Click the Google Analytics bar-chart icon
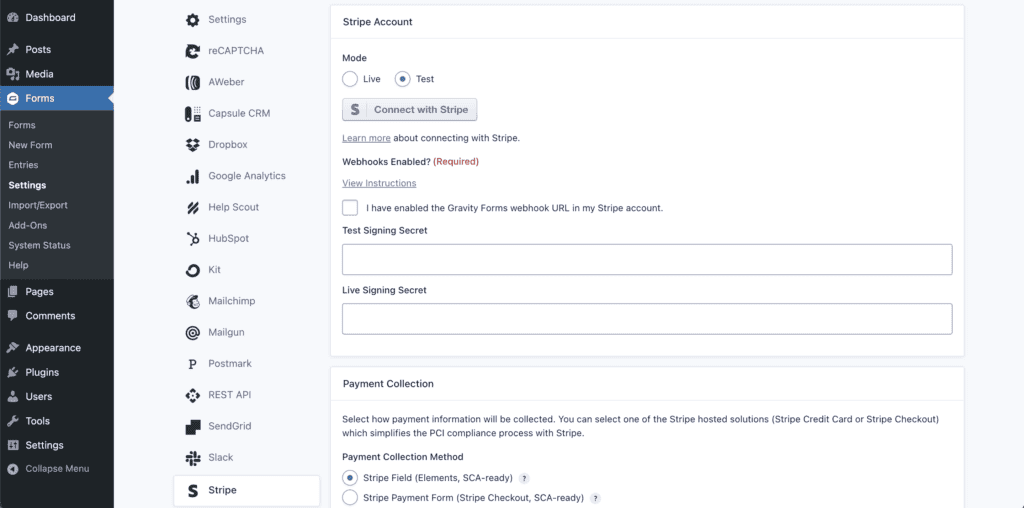Image resolution: width=1024 pixels, height=508 pixels. pyautogui.click(x=193, y=176)
